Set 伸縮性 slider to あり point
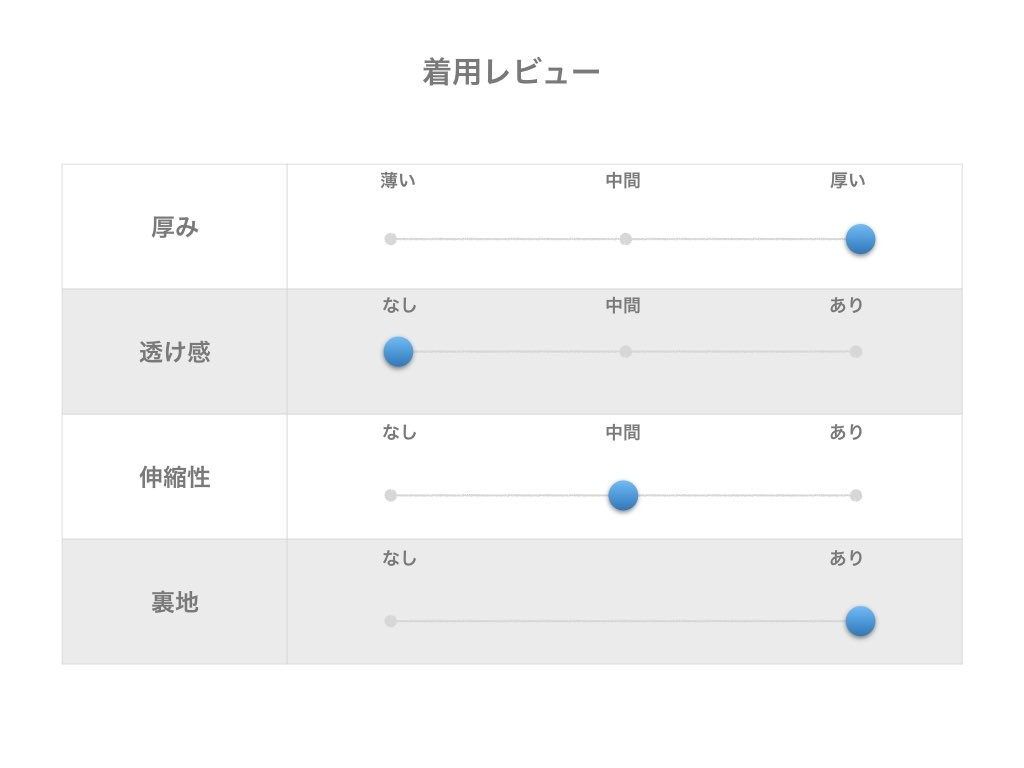The width and height of the screenshot is (1024, 768). point(855,495)
